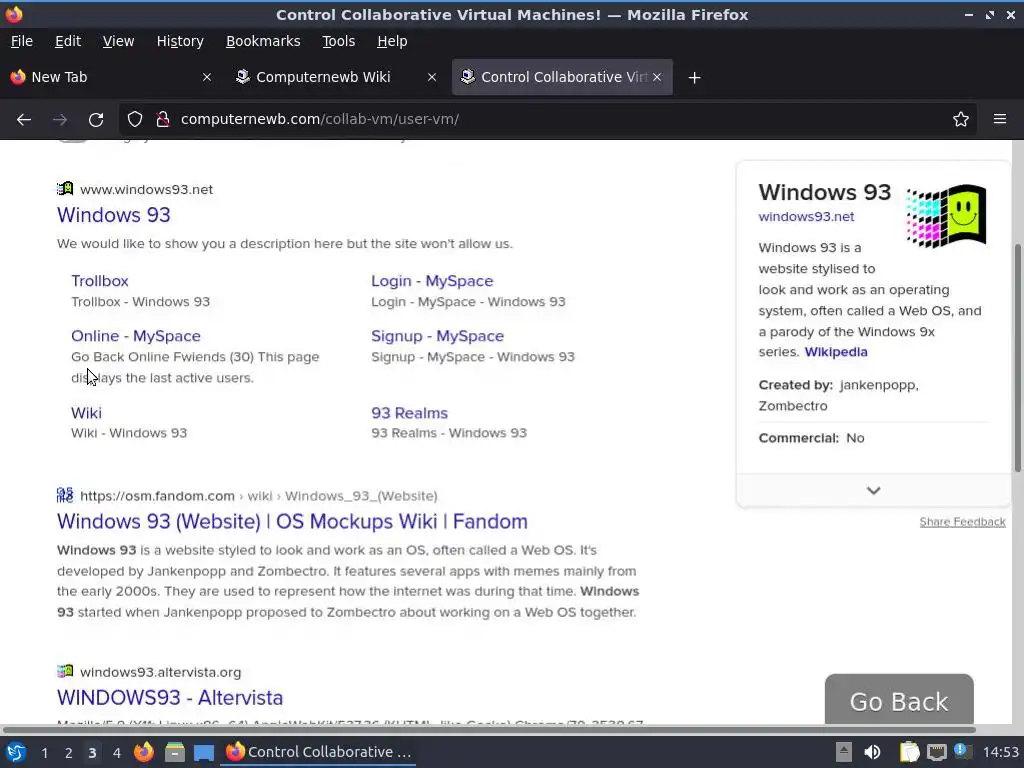Open the Wikipedia link in info panel
This screenshot has width=1024, height=768.
click(835, 352)
